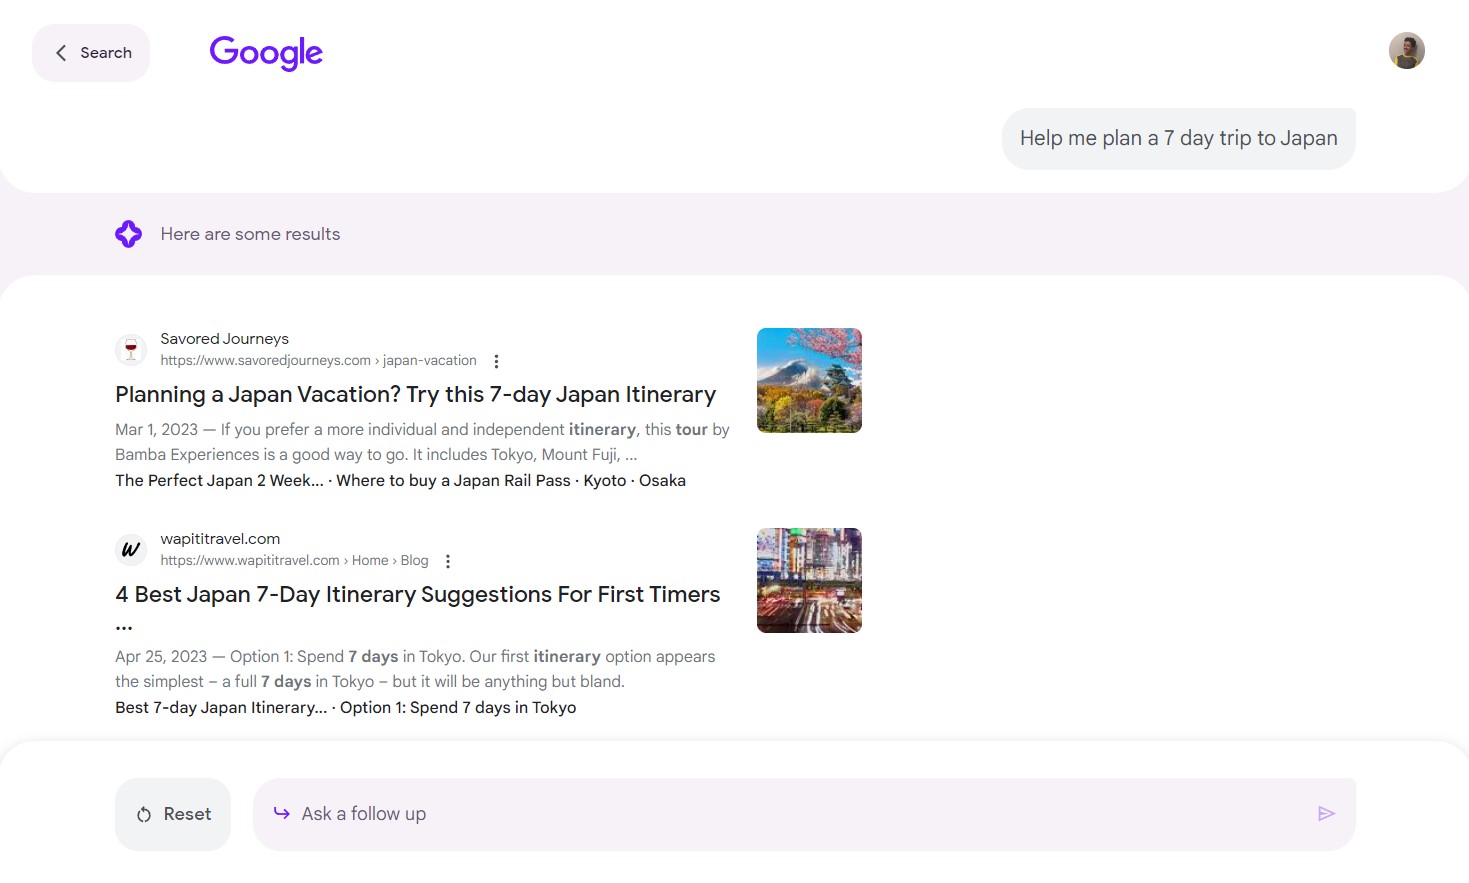
Task: Click the send arrow icon
Action: pyautogui.click(x=1326, y=814)
